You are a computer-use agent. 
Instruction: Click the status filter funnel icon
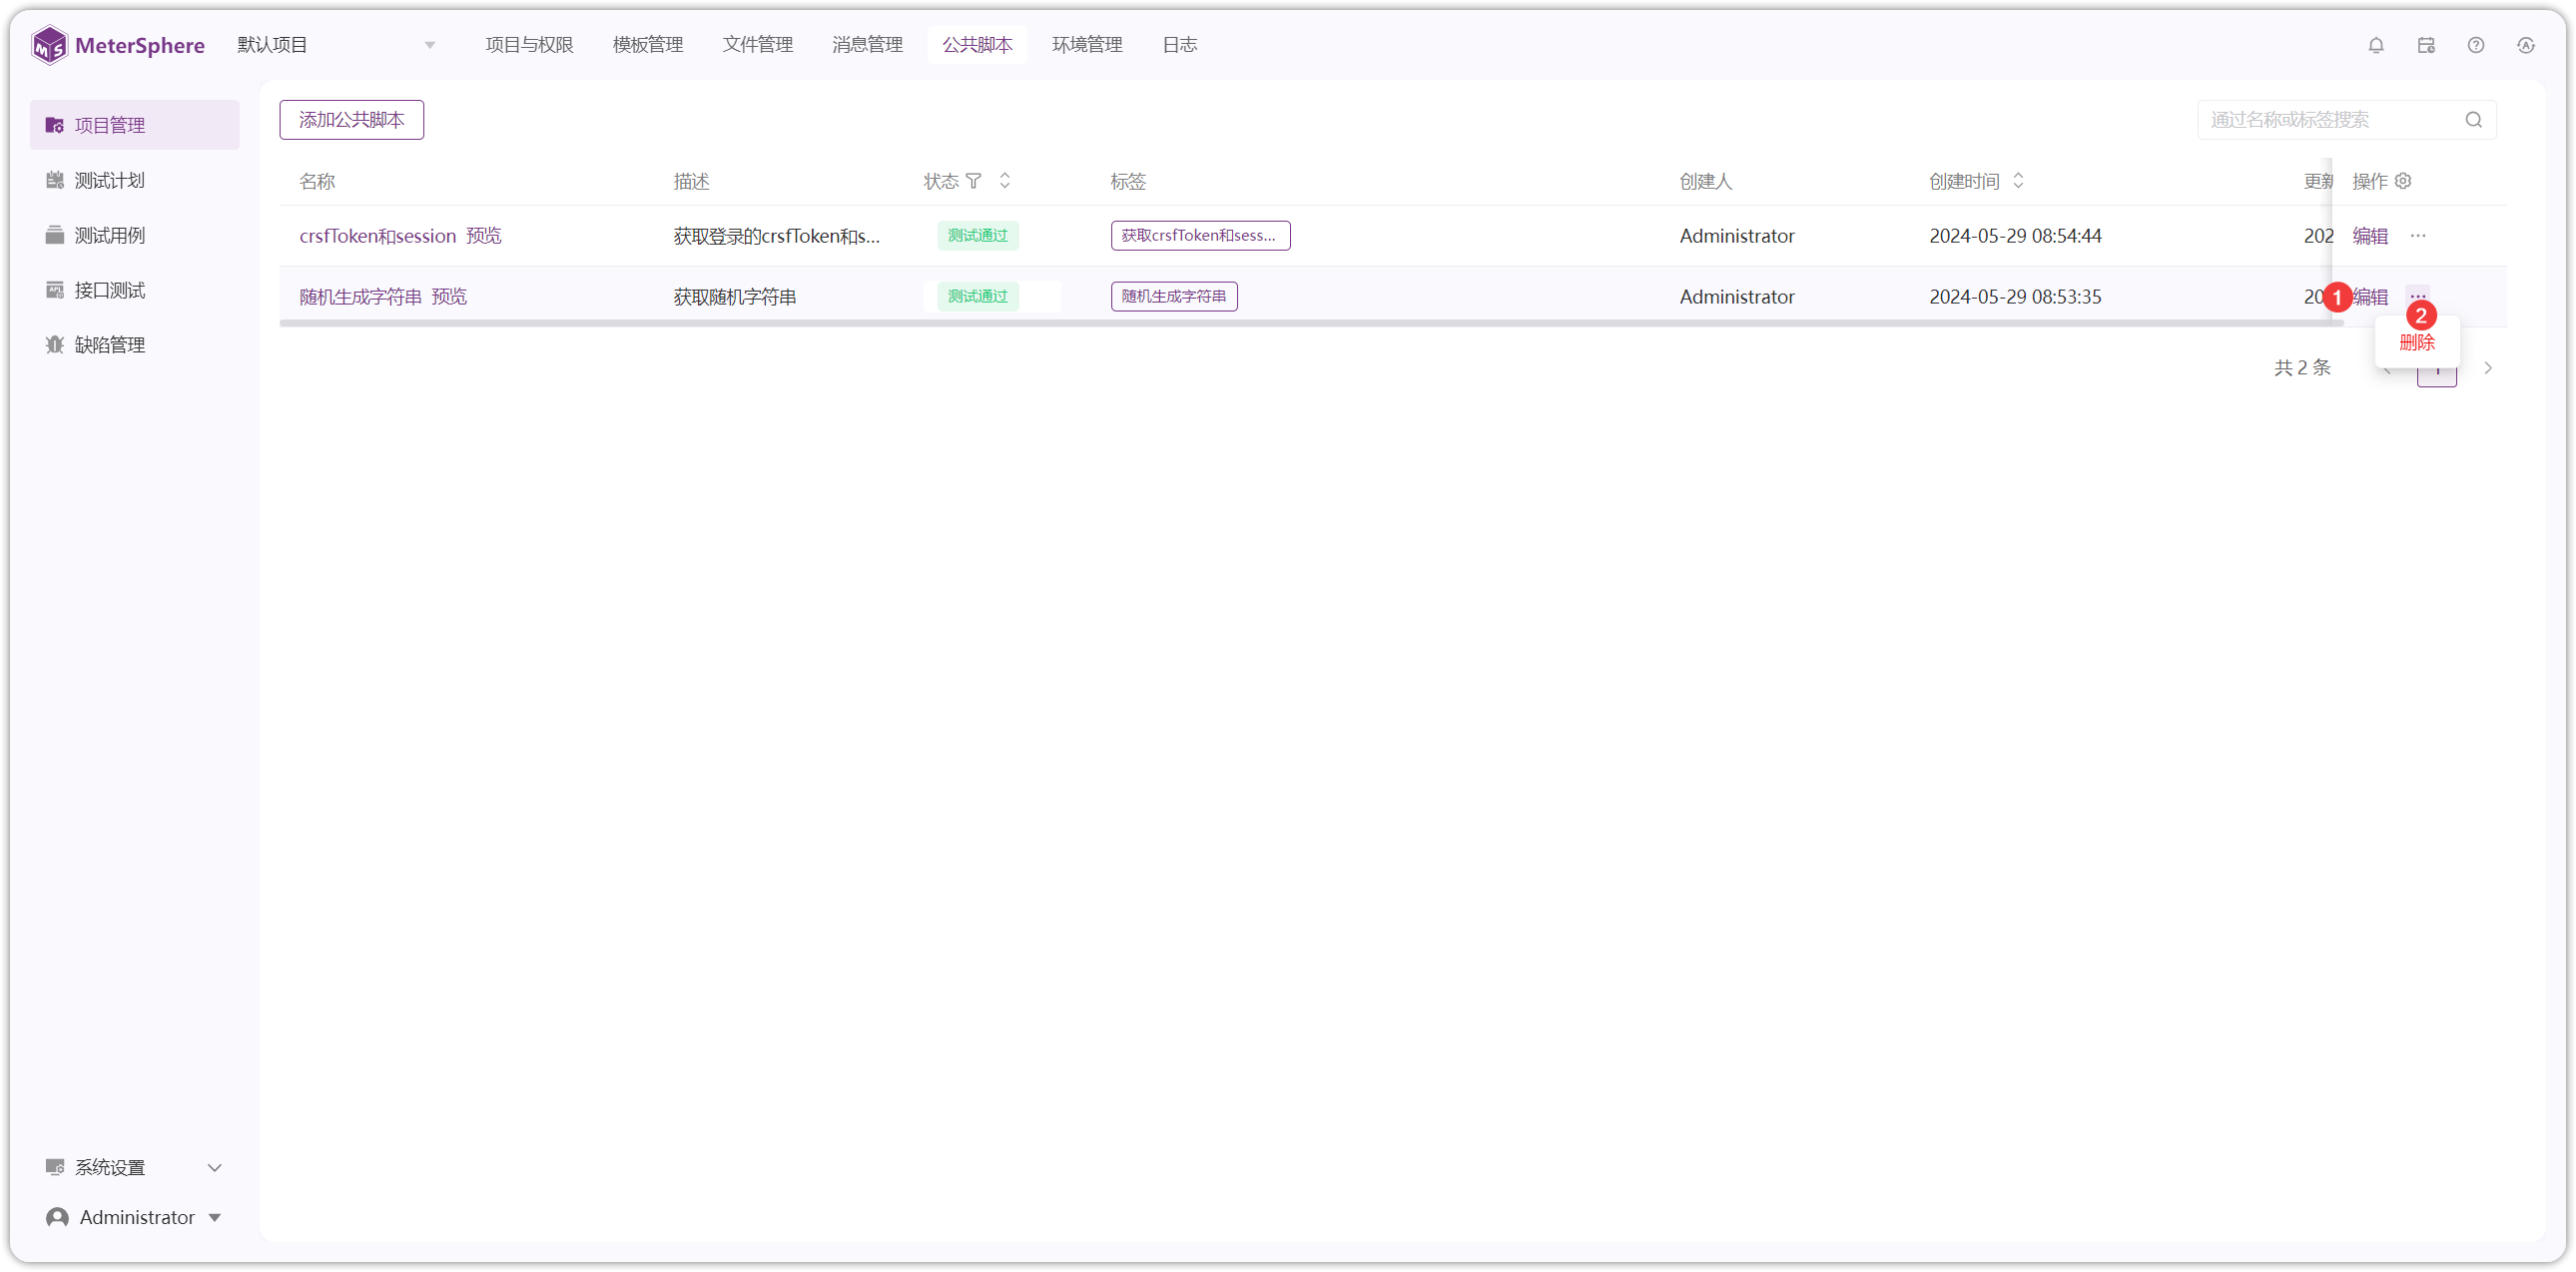(973, 181)
